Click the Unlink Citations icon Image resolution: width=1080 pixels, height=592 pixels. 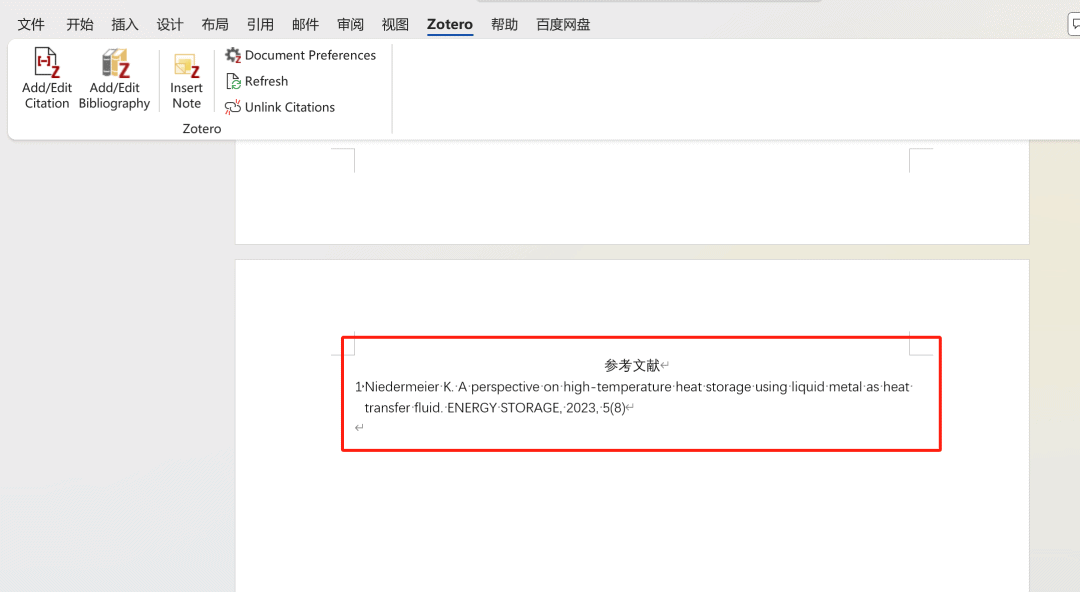231,107
